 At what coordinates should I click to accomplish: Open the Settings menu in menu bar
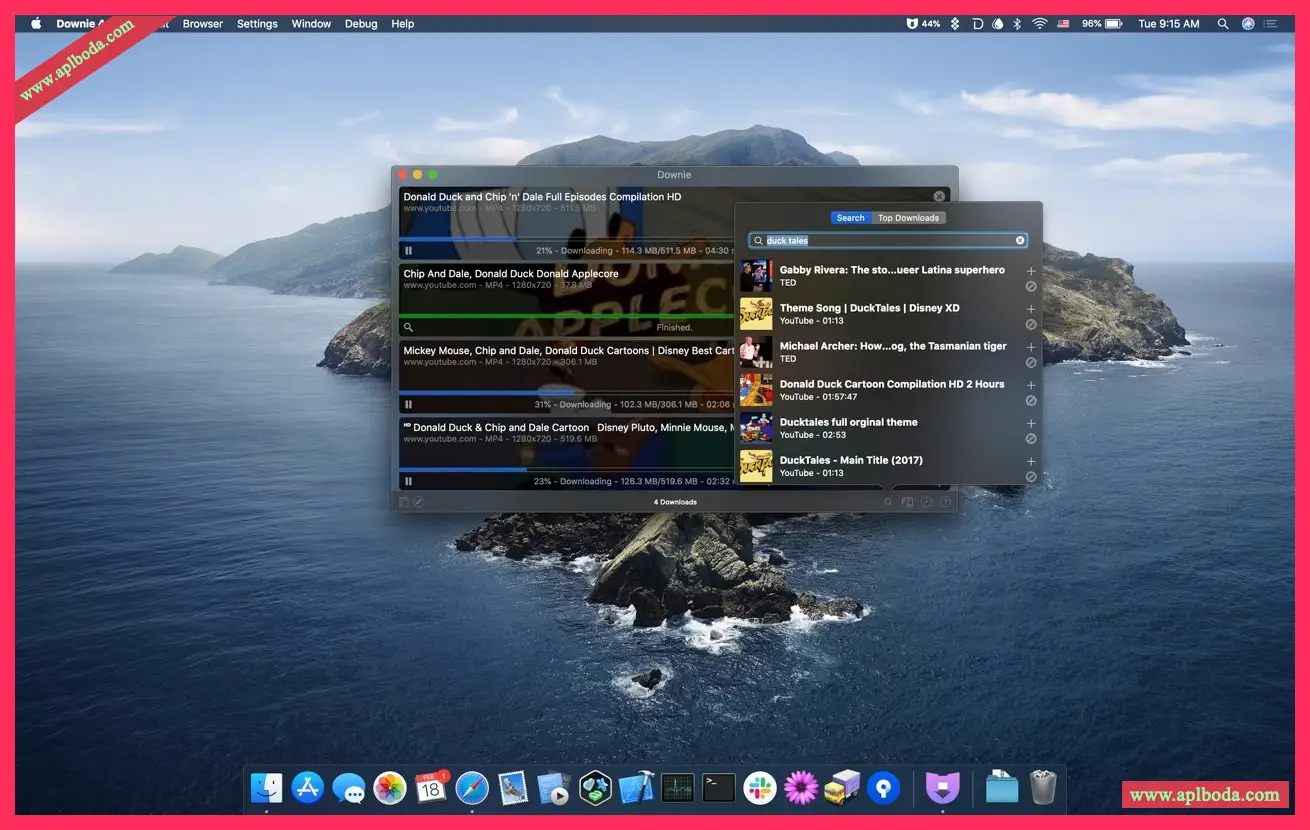[257, 24]
